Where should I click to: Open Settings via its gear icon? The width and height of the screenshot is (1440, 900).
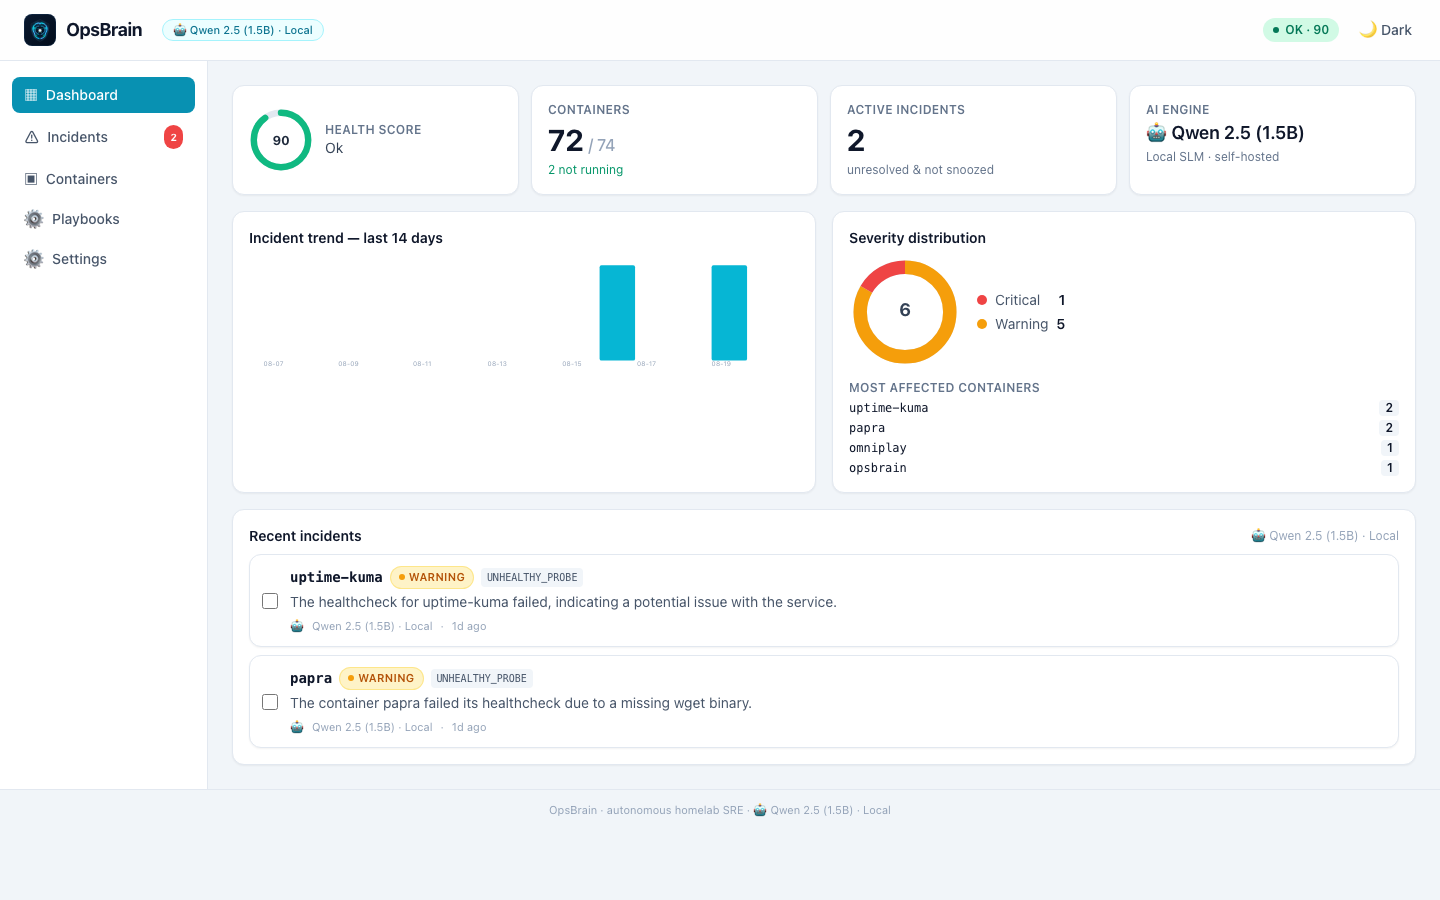pos(34,259)
